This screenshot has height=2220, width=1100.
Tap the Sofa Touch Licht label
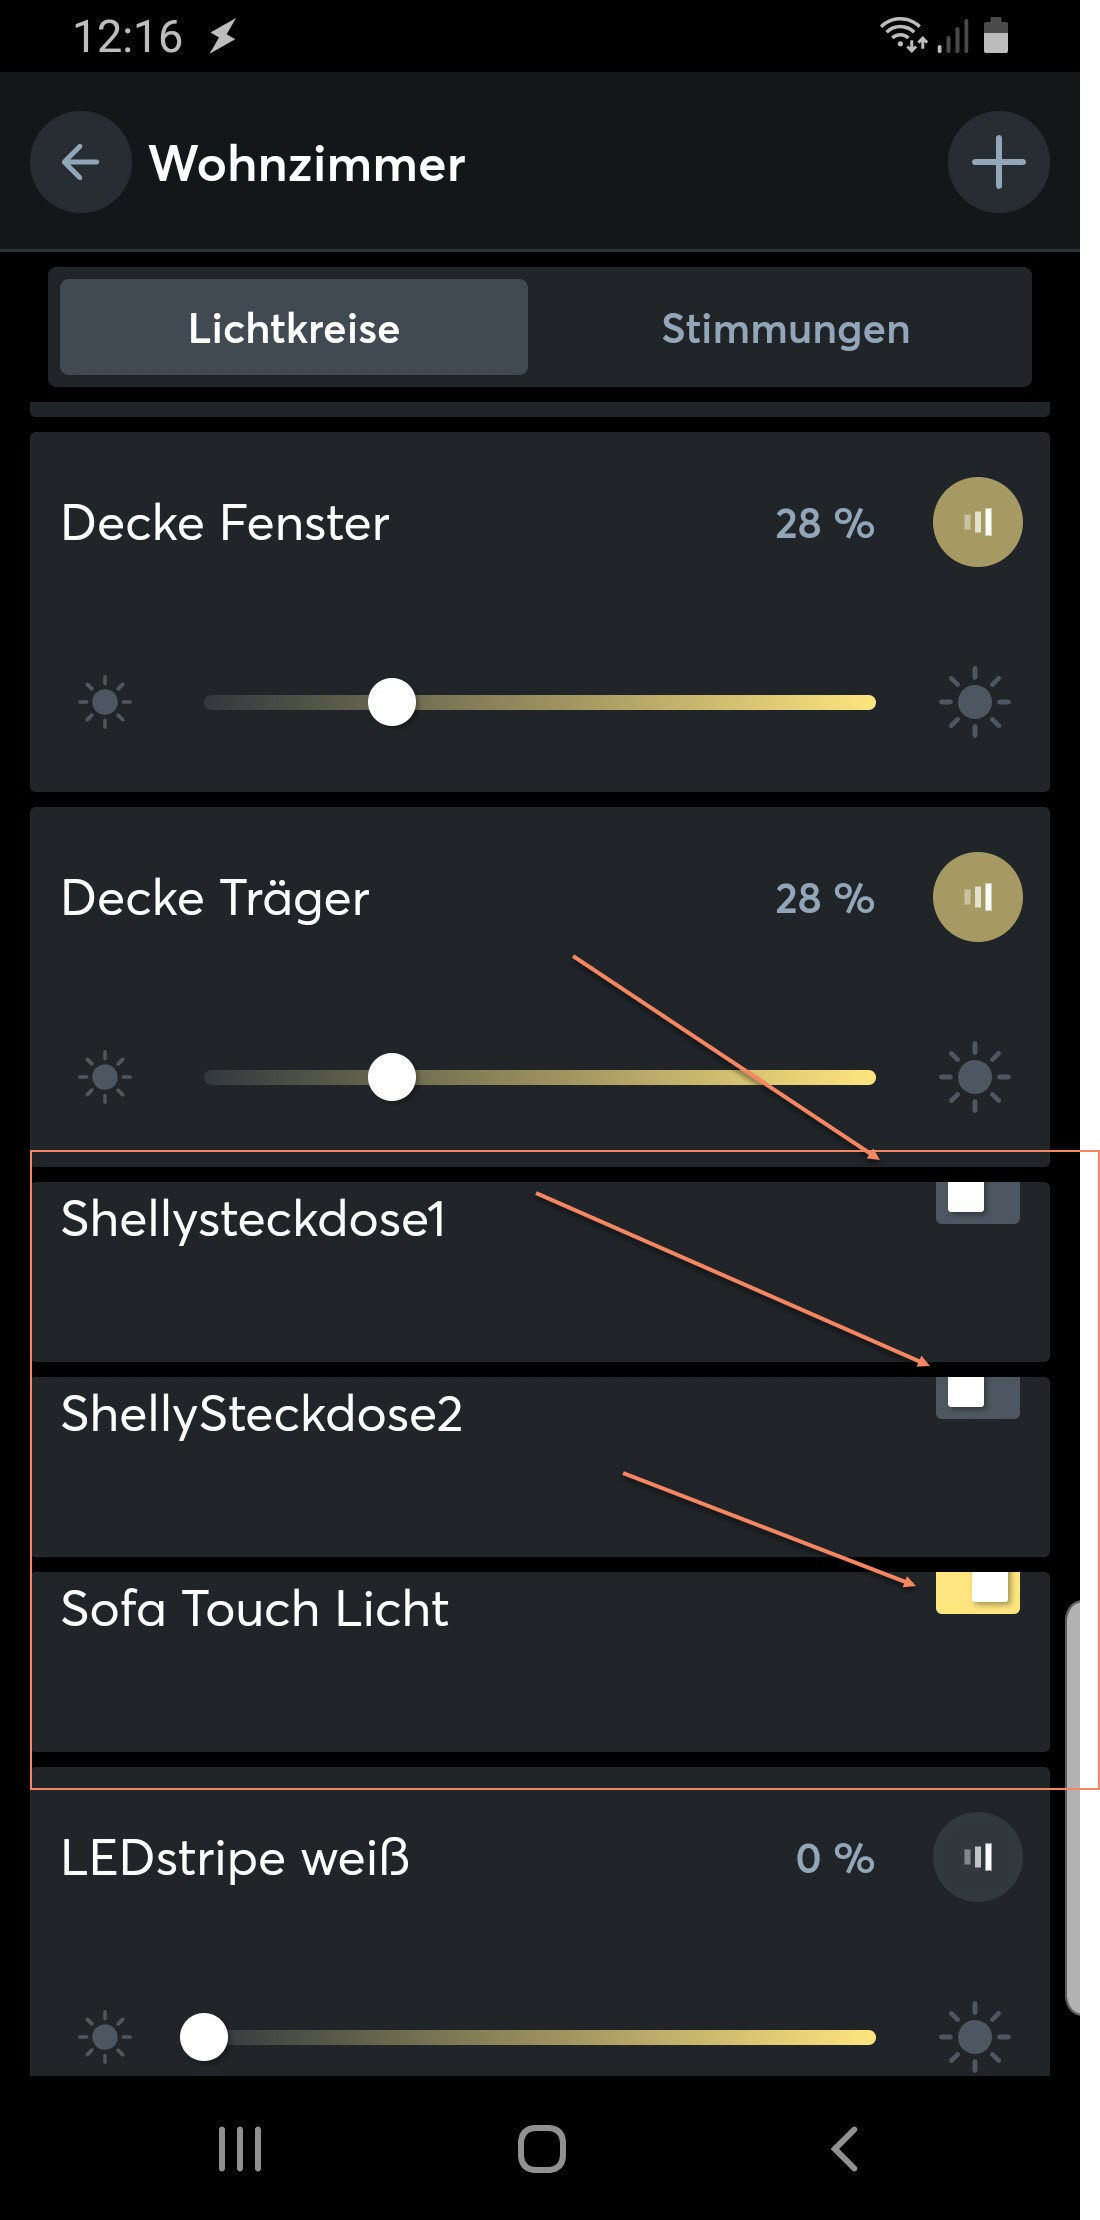click(x=255, y=1609)
